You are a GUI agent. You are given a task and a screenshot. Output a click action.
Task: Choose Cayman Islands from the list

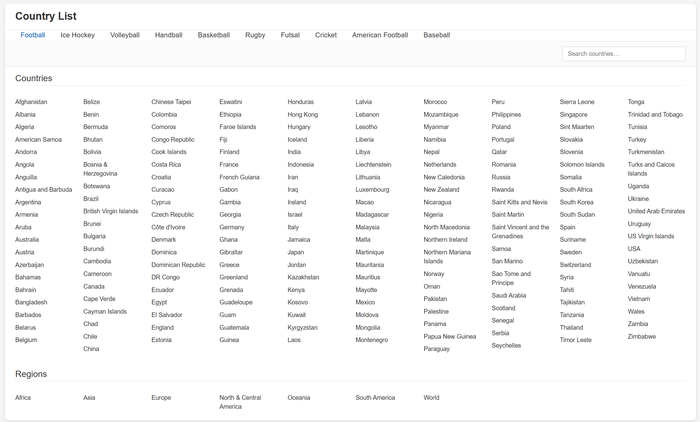105,311
